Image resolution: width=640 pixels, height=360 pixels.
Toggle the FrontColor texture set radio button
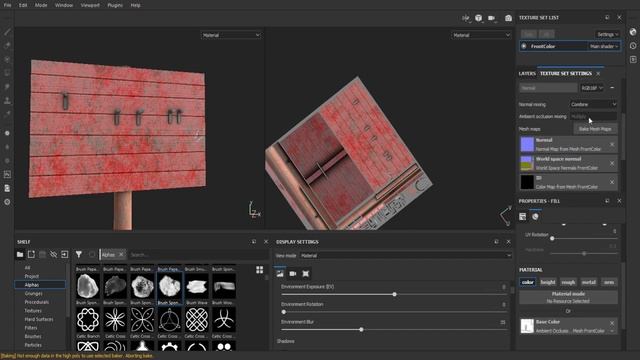524,46
